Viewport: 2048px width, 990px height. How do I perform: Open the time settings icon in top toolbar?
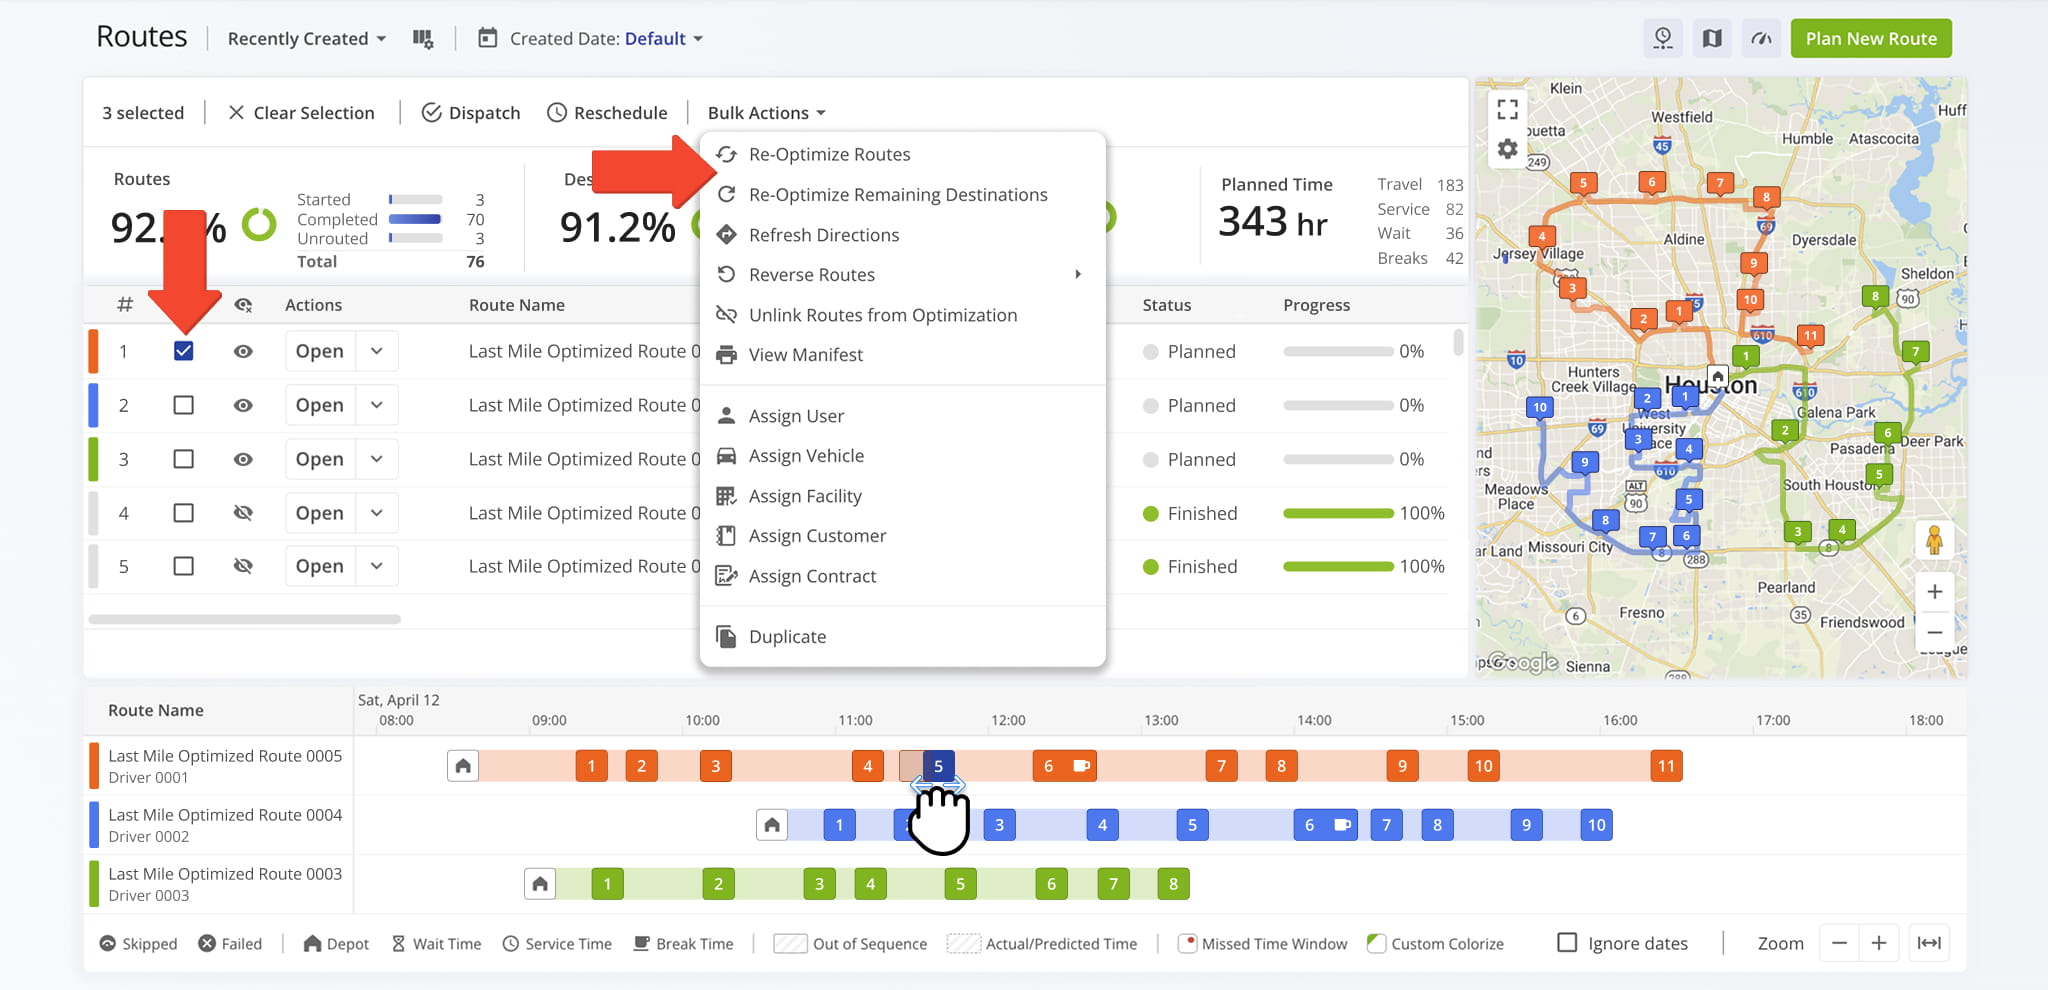pyautogui.click(x=1662, y=37)
